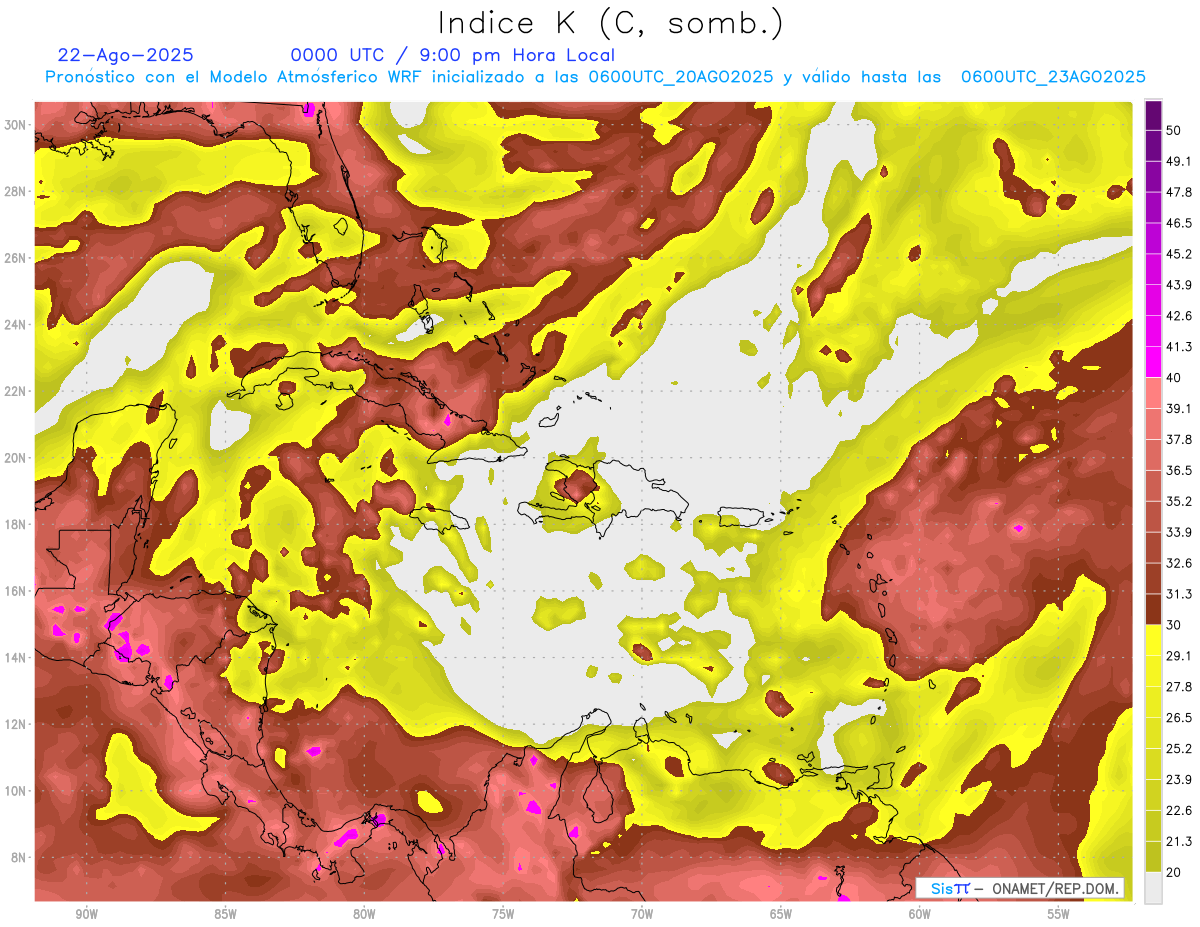Click the 65W longitude label
Screen dimensions: 1200x927
[781, 914]
